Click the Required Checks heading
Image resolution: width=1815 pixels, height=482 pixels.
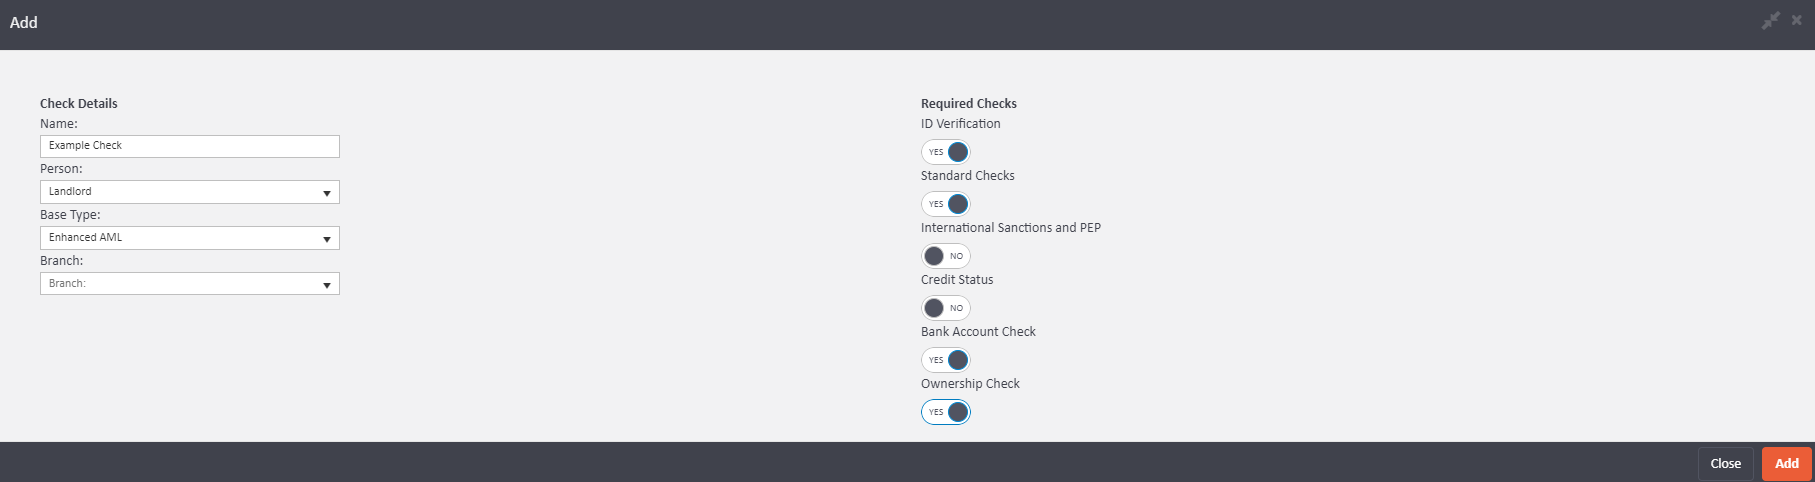click(x=968, y=103)
